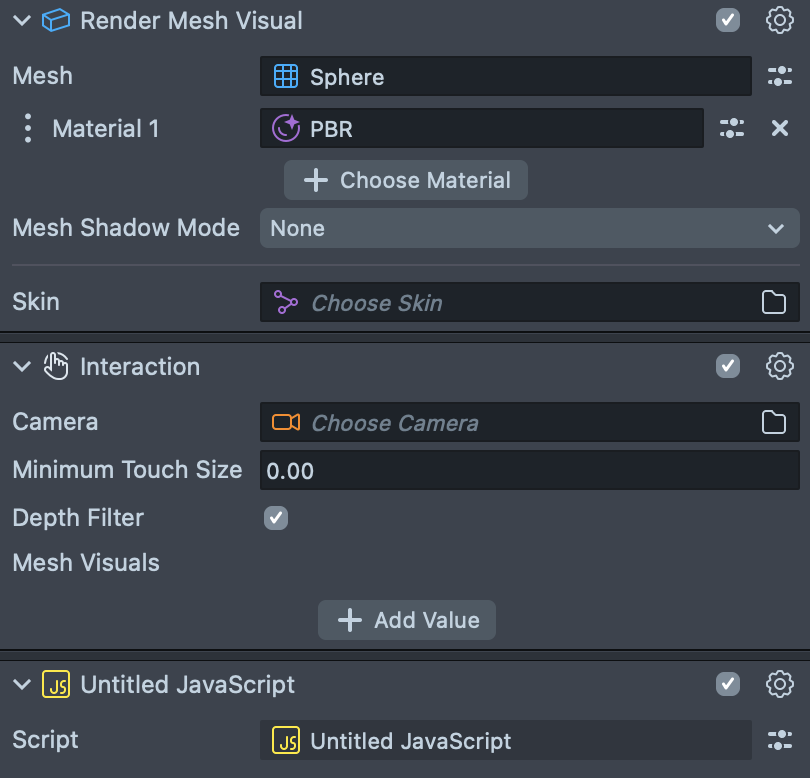Click the Script field options sliders icon
The image size is (810, 778).
(x=779, y=740)
